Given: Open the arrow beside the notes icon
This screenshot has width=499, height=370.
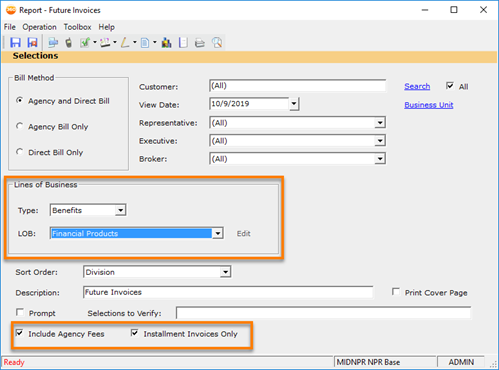Looking at the screenshot, I should (x=115, y=42).
